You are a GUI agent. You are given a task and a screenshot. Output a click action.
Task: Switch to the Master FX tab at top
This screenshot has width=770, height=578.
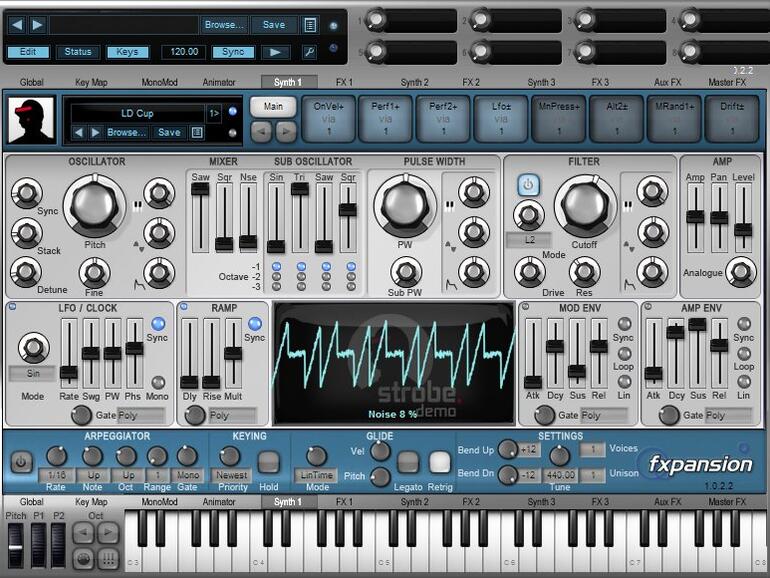tap(727, 83)
